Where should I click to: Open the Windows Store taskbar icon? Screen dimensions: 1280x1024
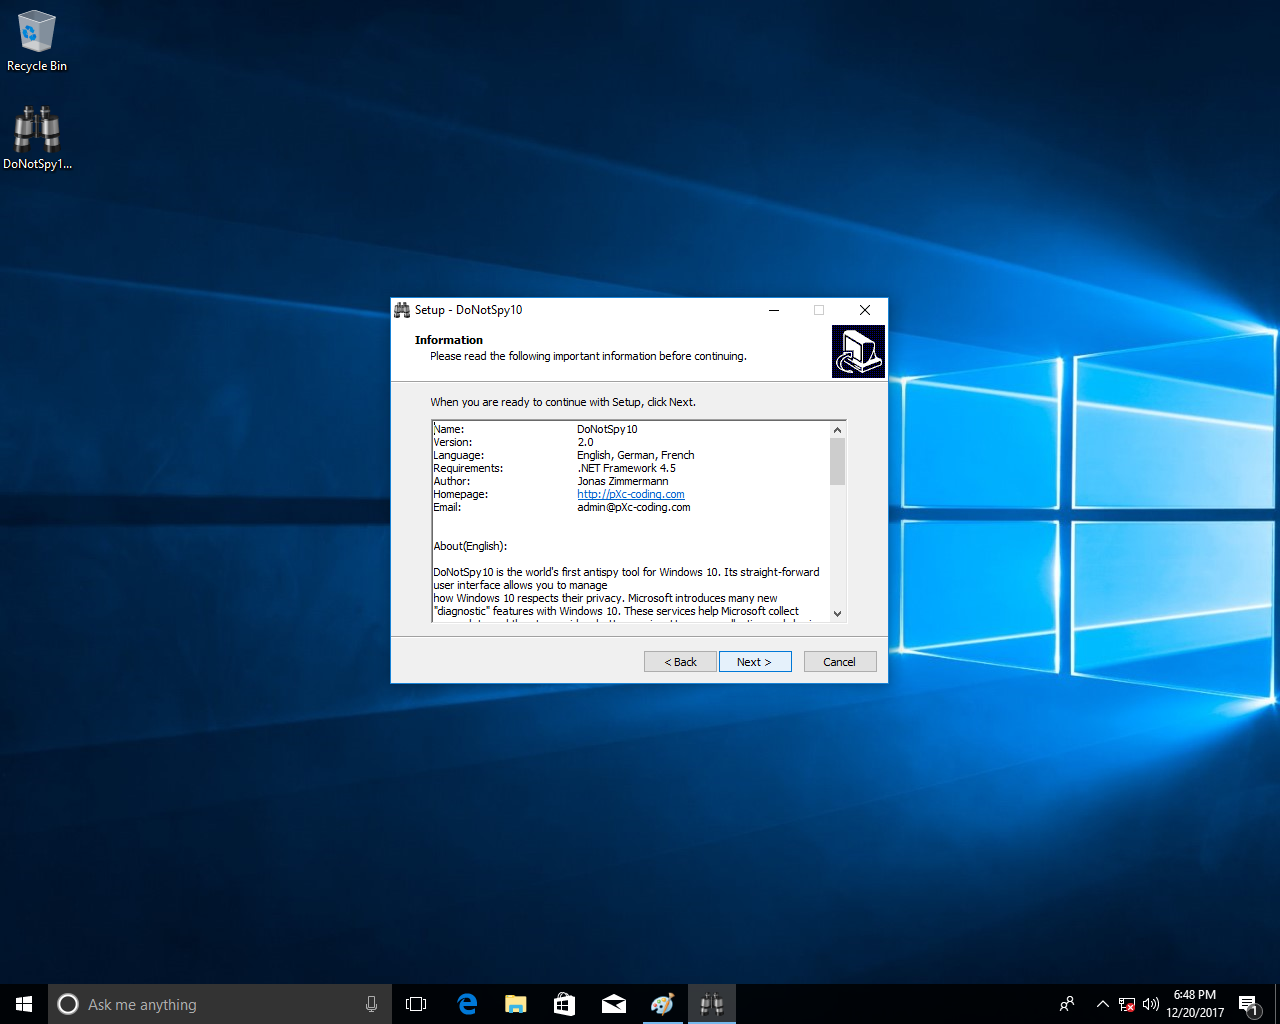(565, 1004)
